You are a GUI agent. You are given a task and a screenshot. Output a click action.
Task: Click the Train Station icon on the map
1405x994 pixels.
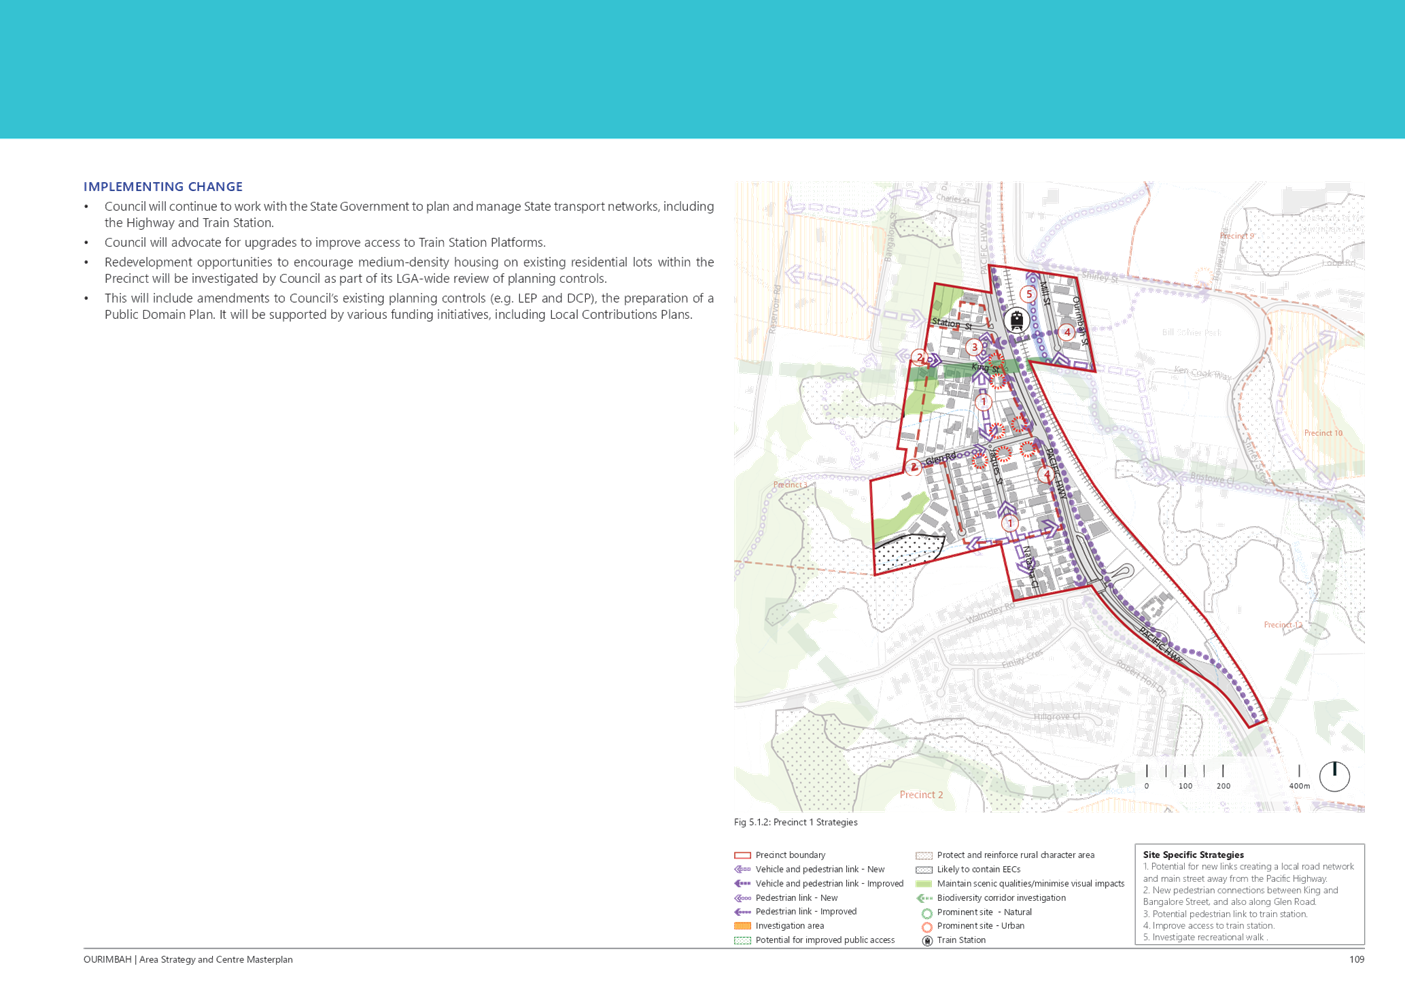coord(1017,320)
